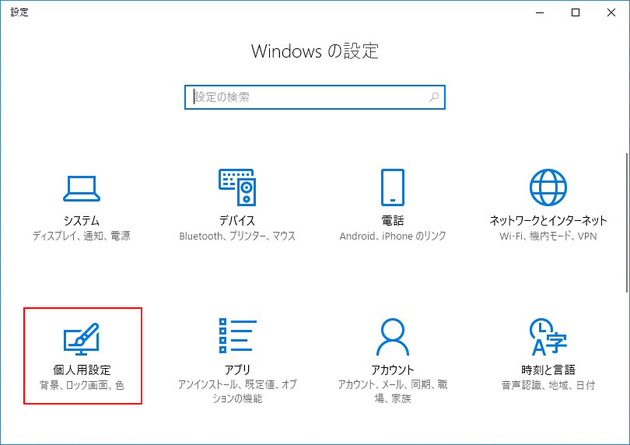This screenshot has height=445, width=630.
Task: Open the アプリ list icon
Action: [x=237, y=336]
